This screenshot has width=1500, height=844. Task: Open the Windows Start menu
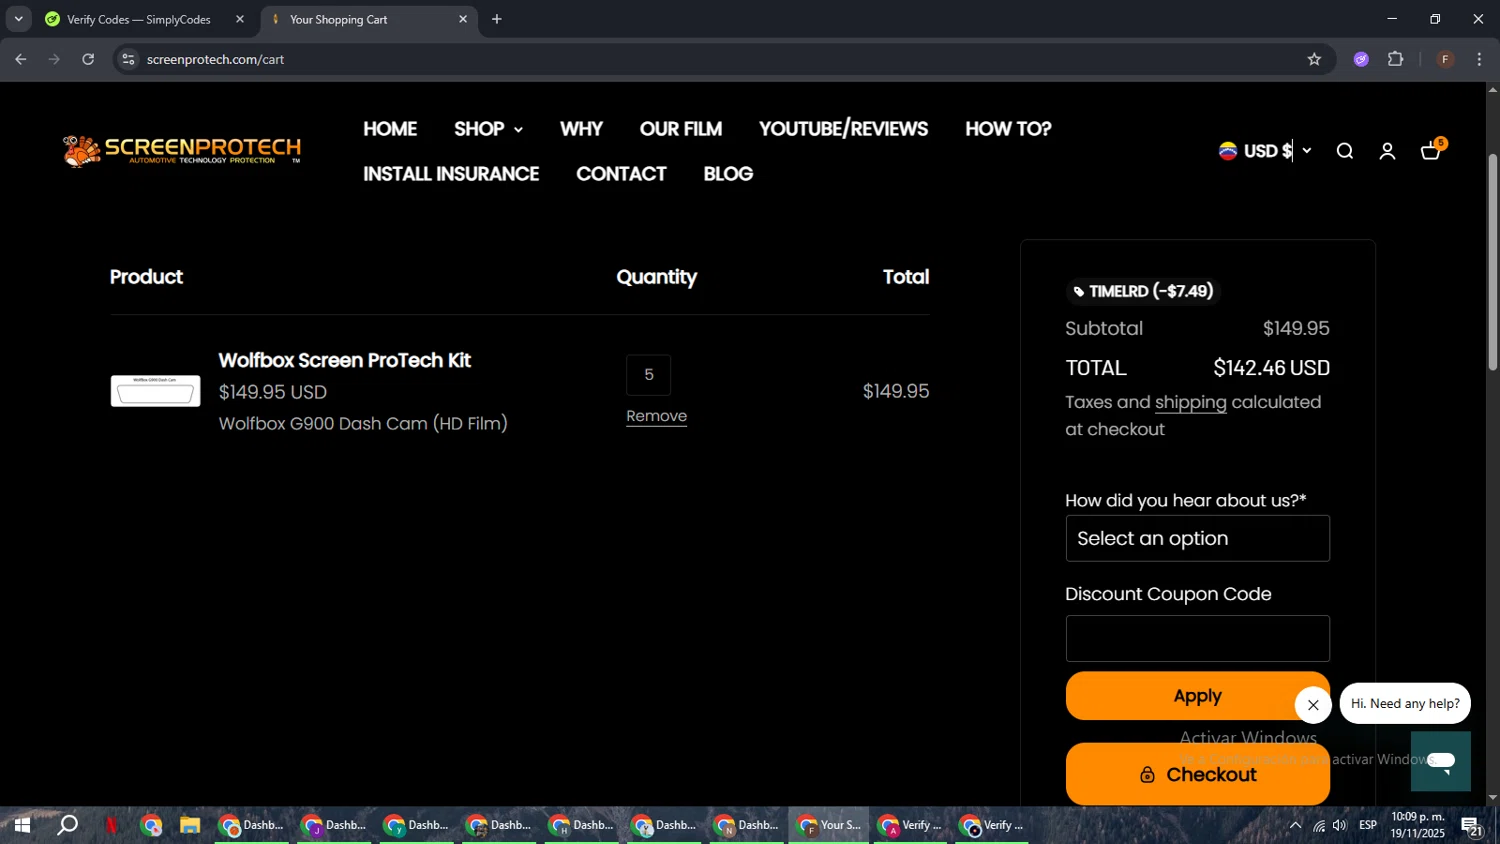[21, 826]
